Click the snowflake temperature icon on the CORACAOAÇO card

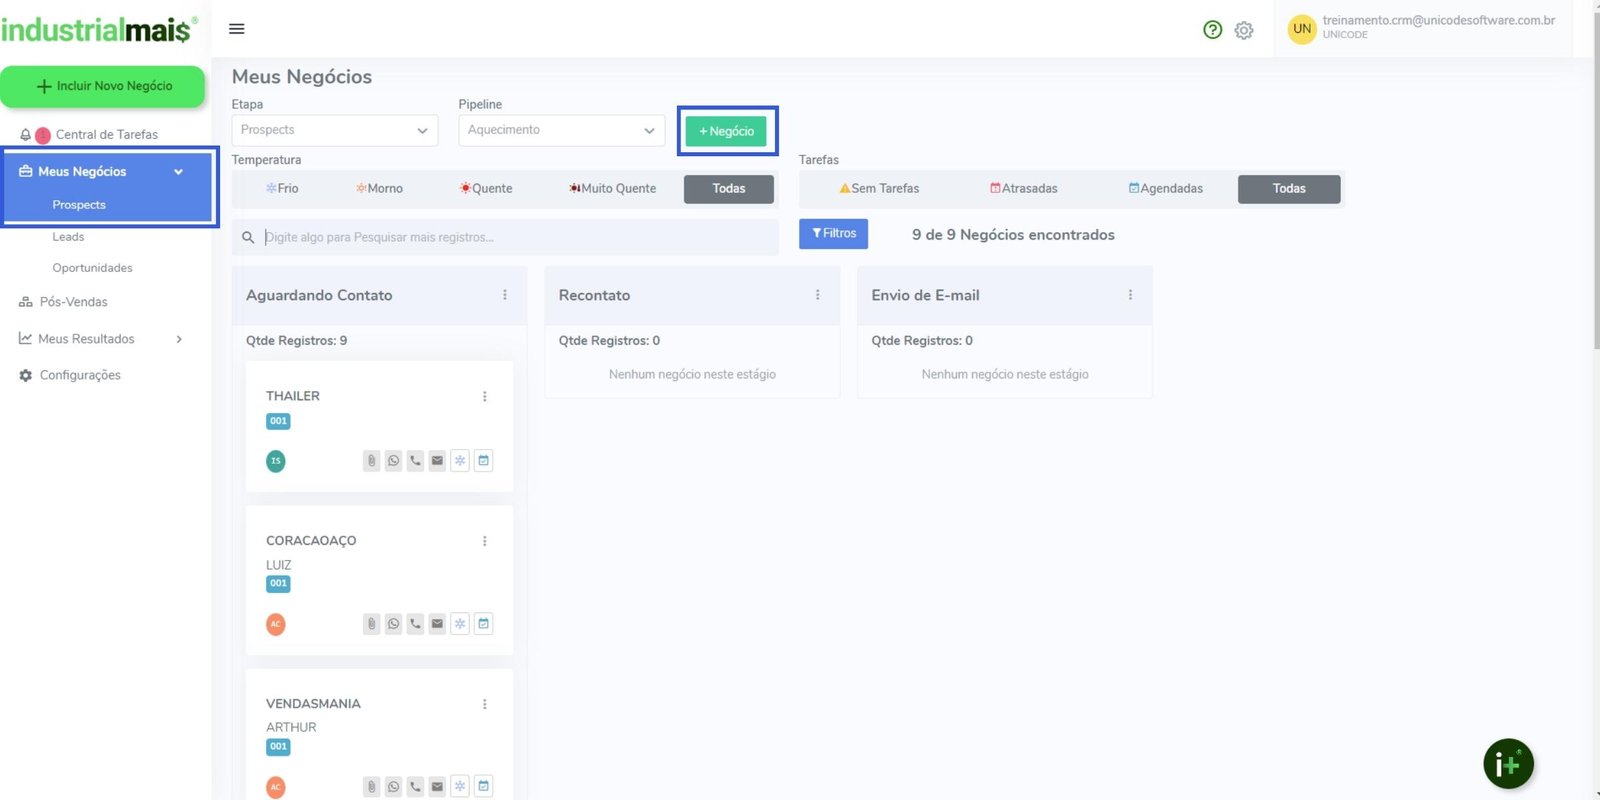tap(460, 624)
